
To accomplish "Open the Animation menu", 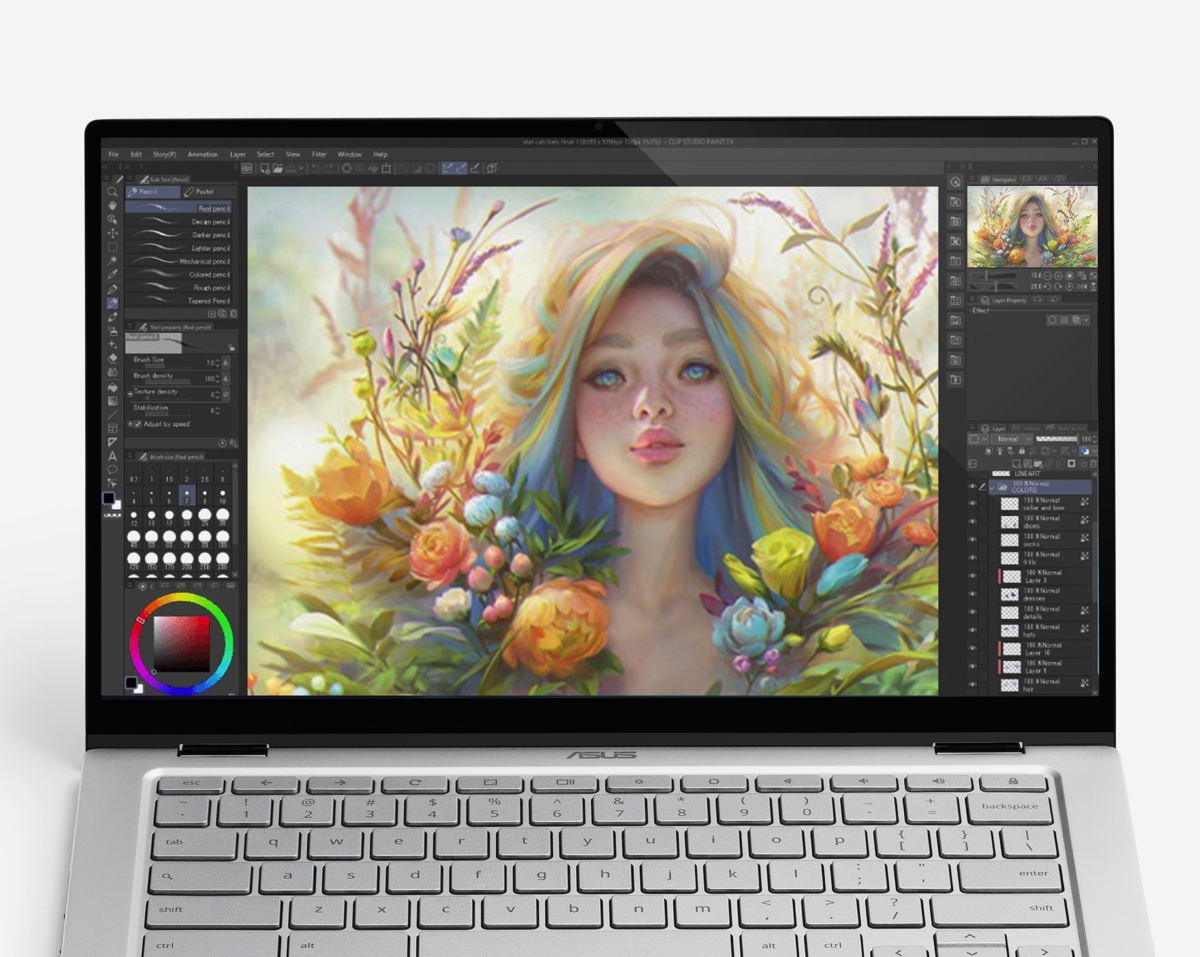I will 202,154.
